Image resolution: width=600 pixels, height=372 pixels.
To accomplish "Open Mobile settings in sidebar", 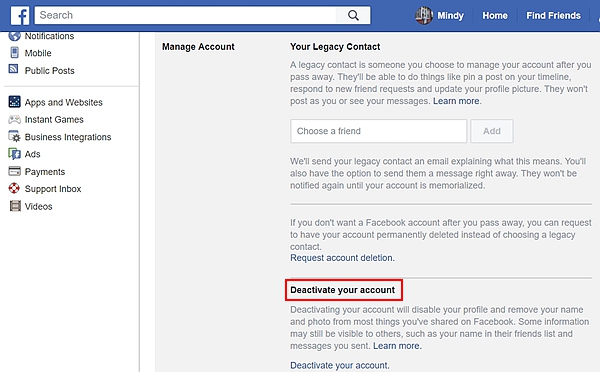I will [x=38, y=53].
